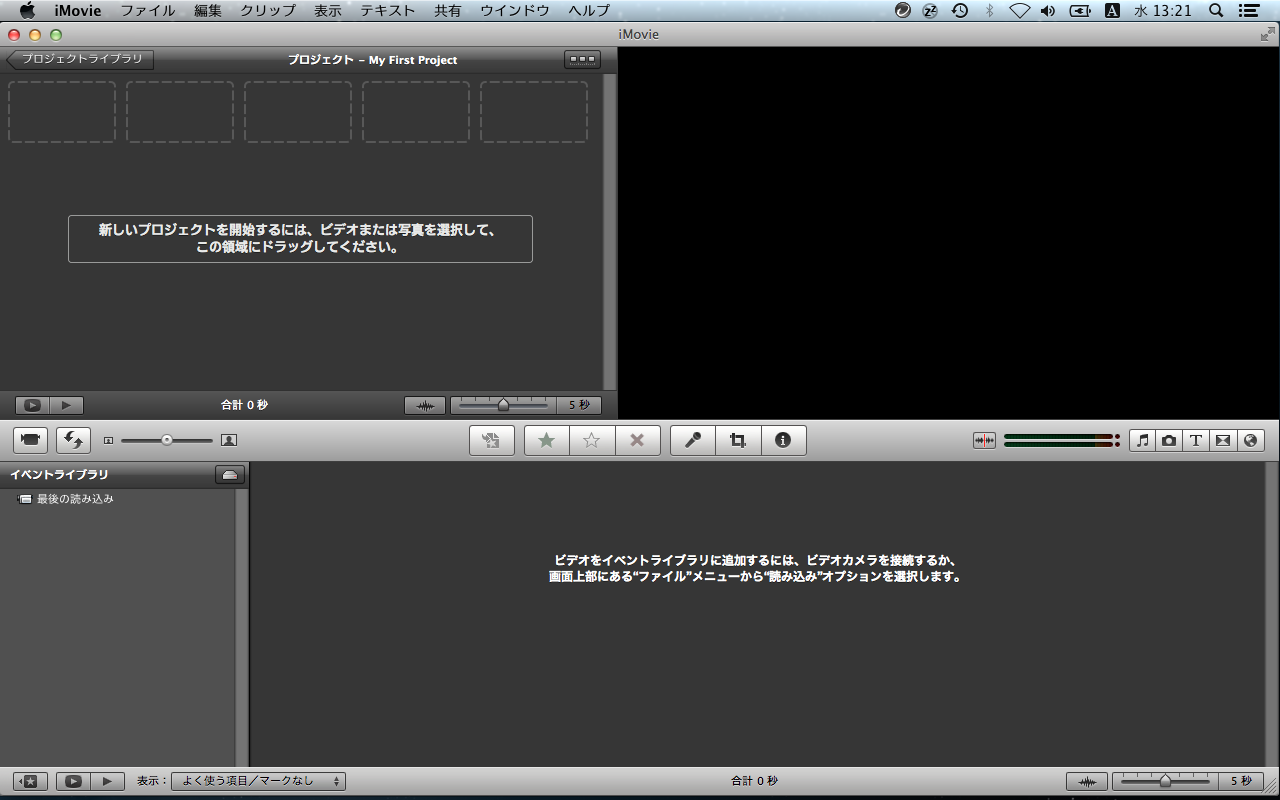
Task: Open the Transitions browser
Action: (1223, 440)
